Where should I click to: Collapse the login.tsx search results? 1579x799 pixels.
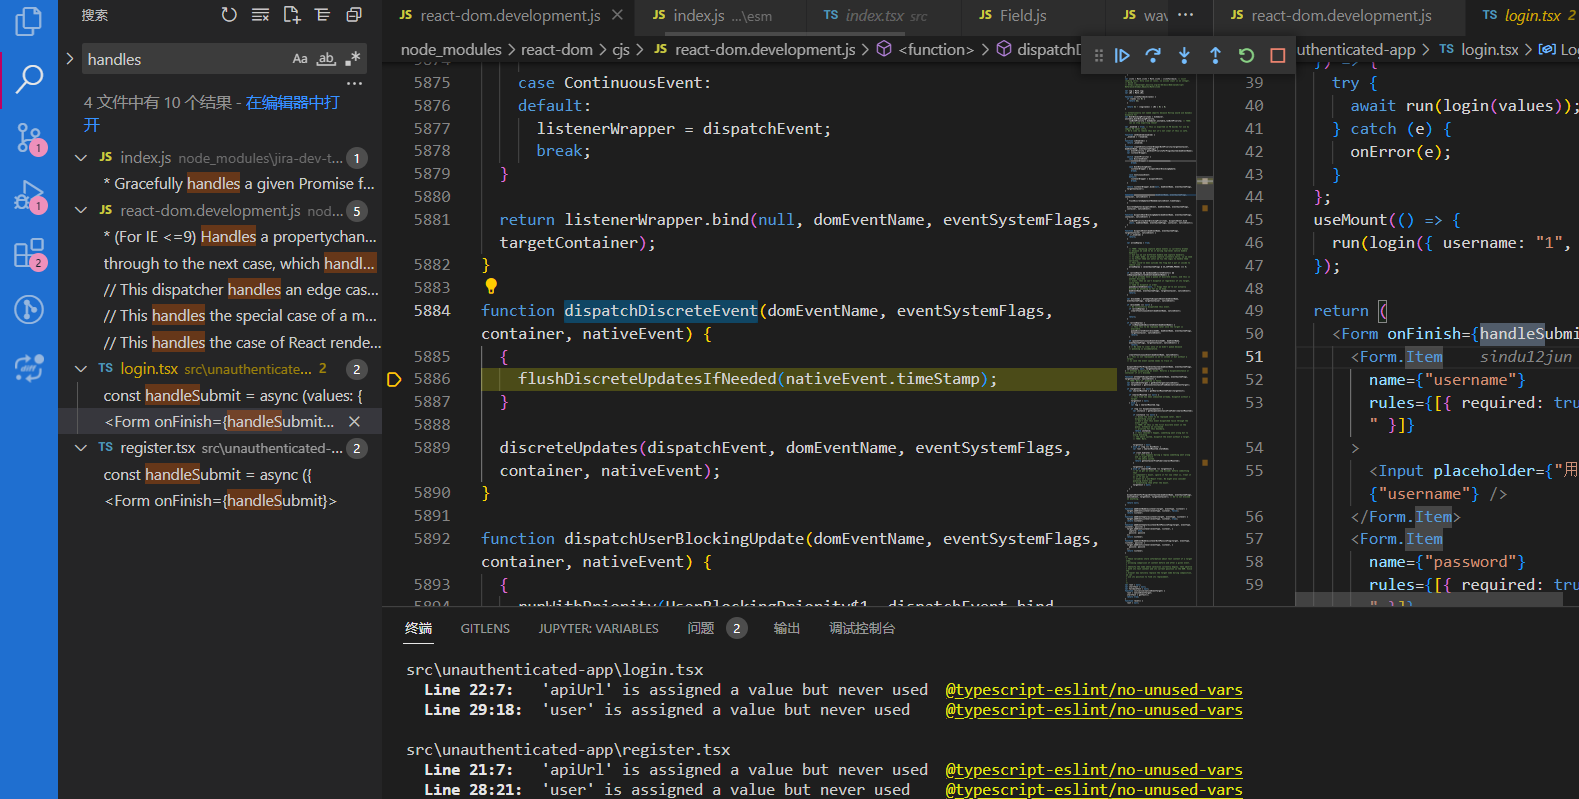(81, 369)
